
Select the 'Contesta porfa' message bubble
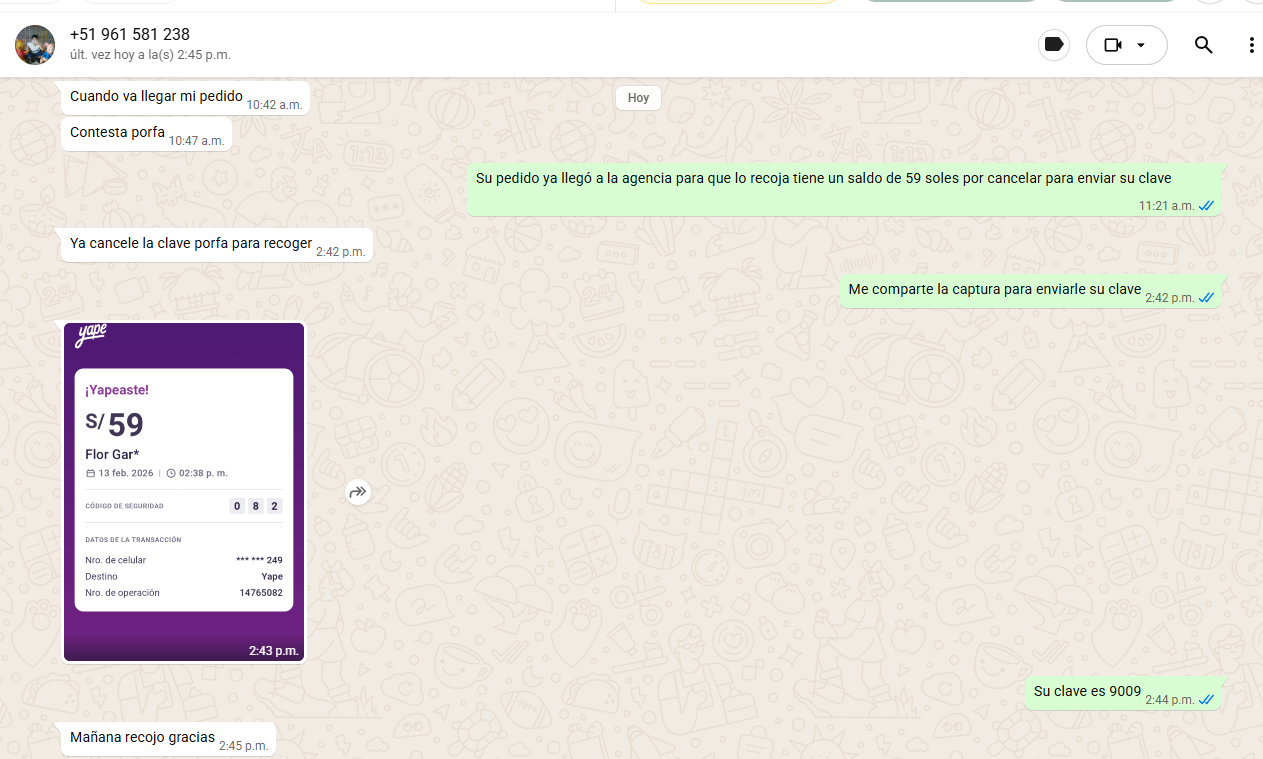pyautogui.click(x=117, y=132)
